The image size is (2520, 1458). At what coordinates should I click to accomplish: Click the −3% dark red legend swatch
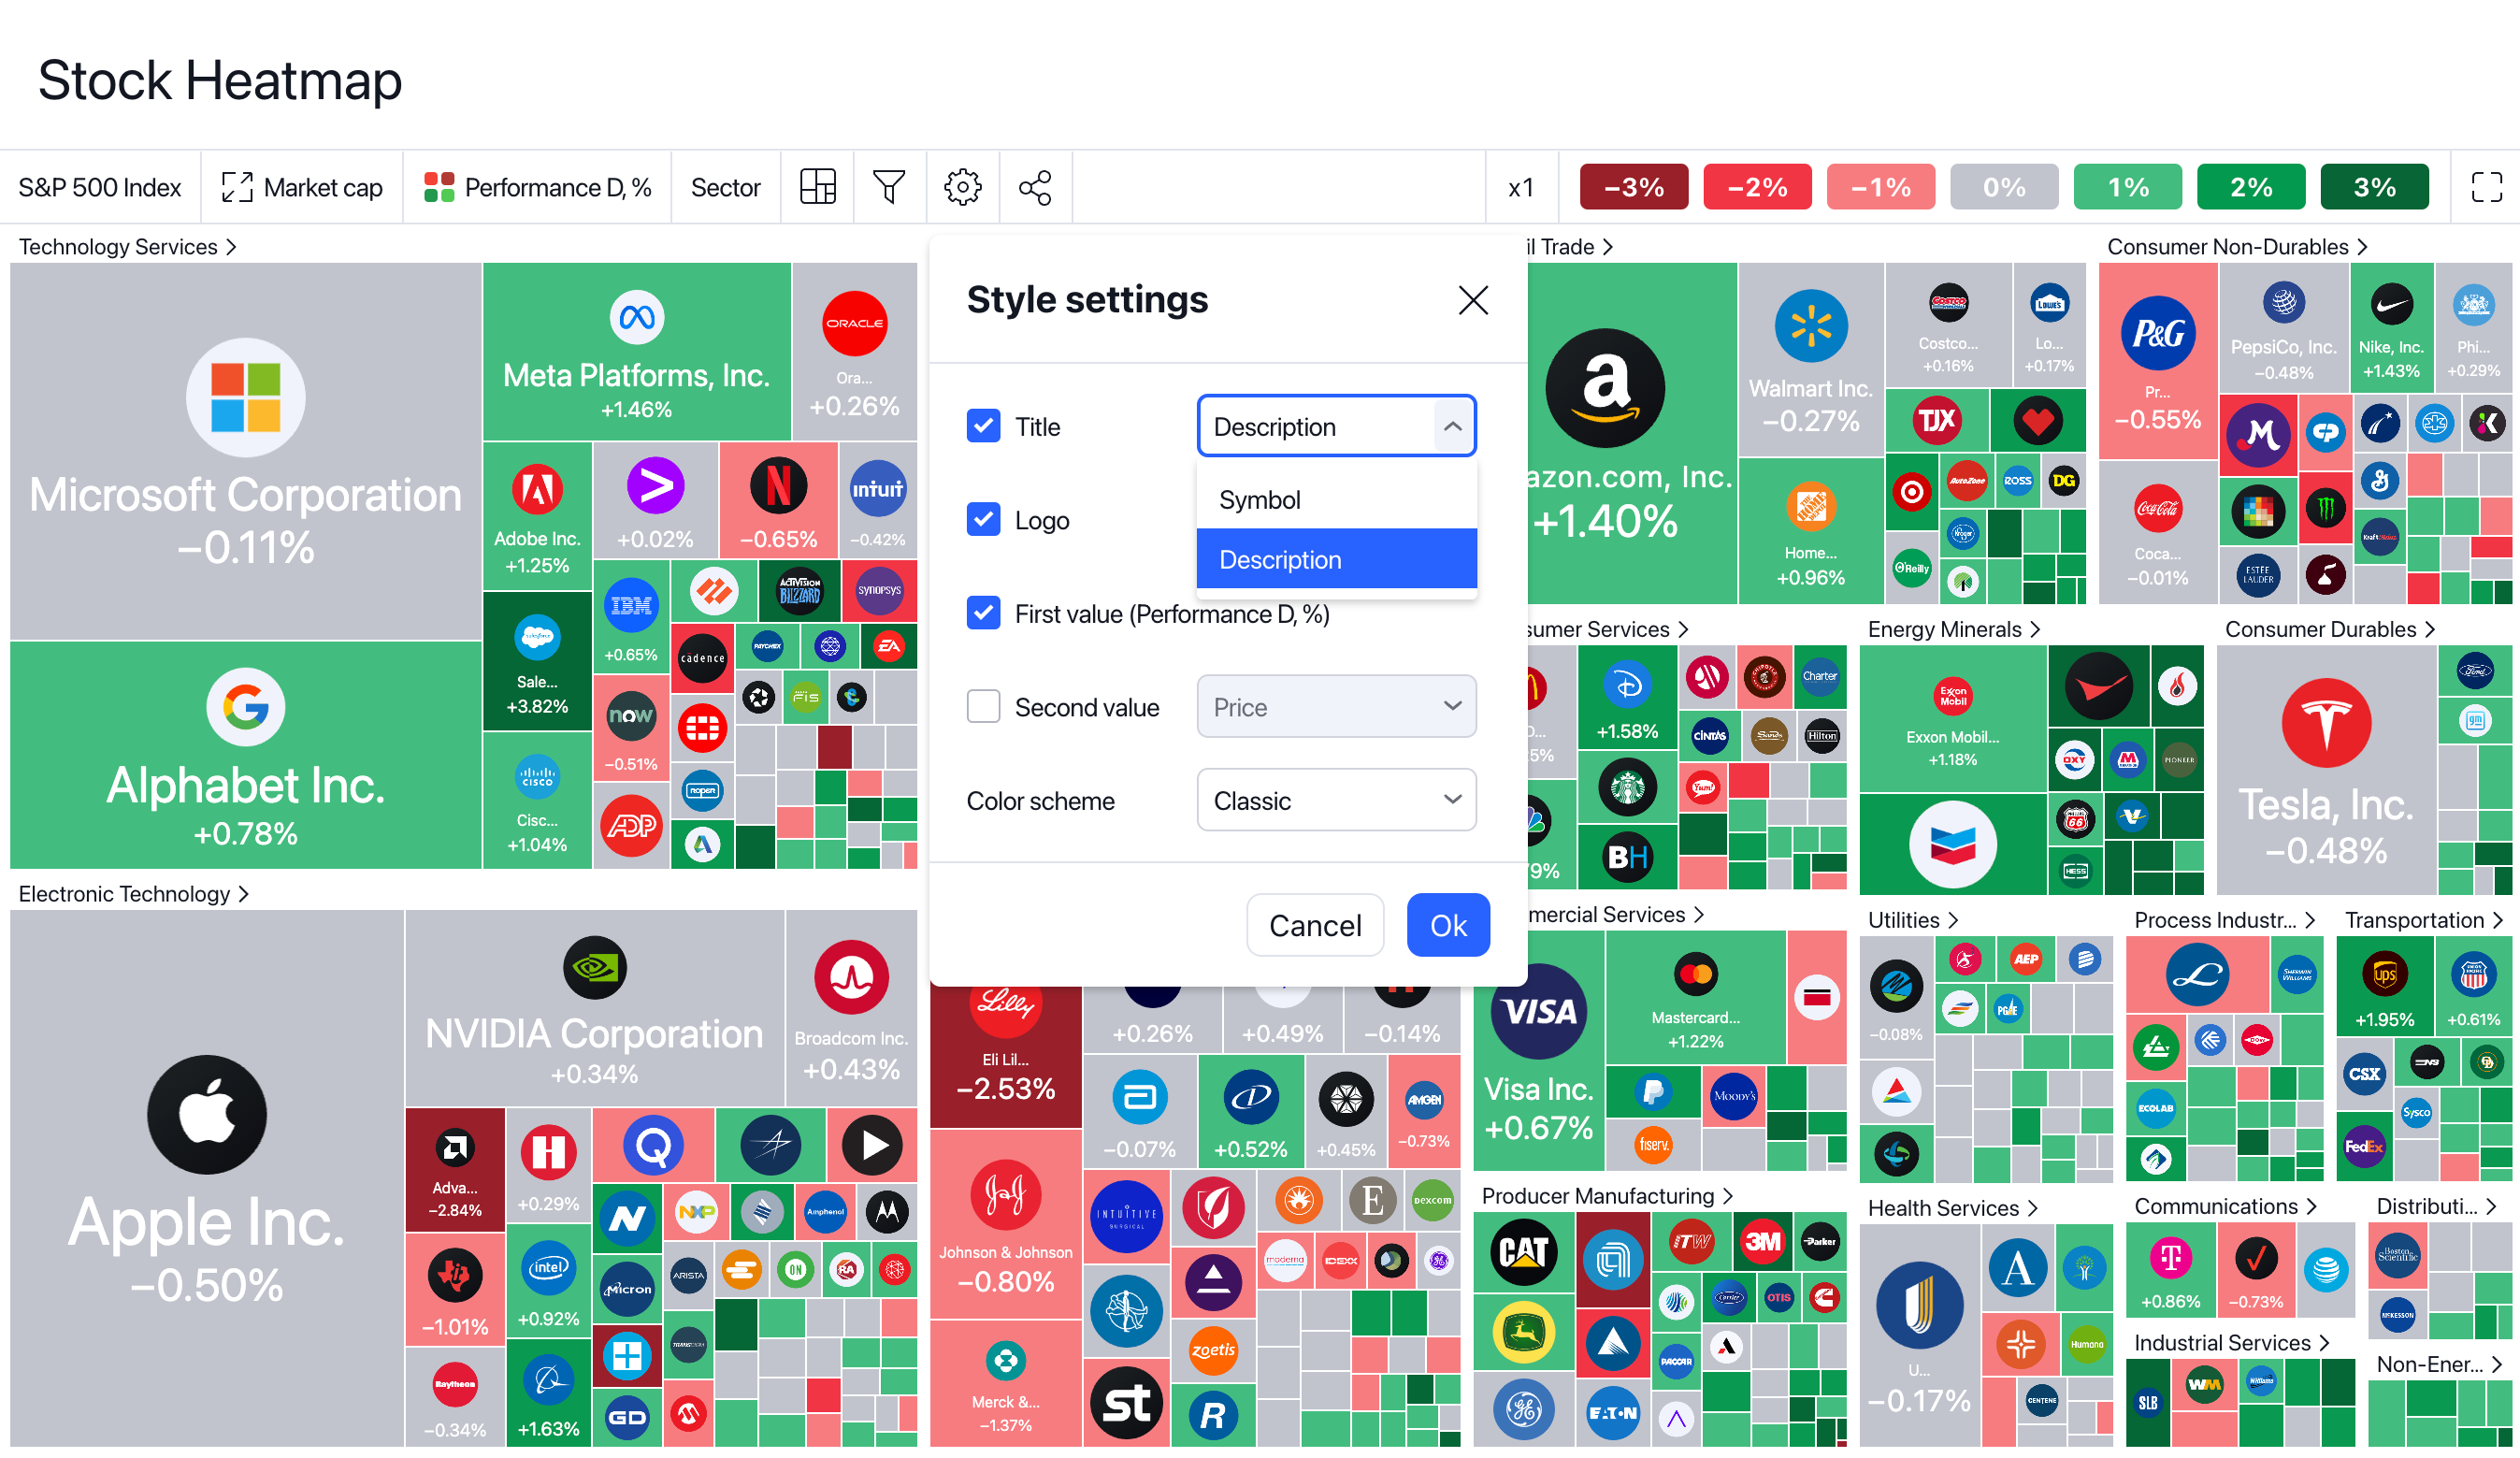pos(1632,187)
